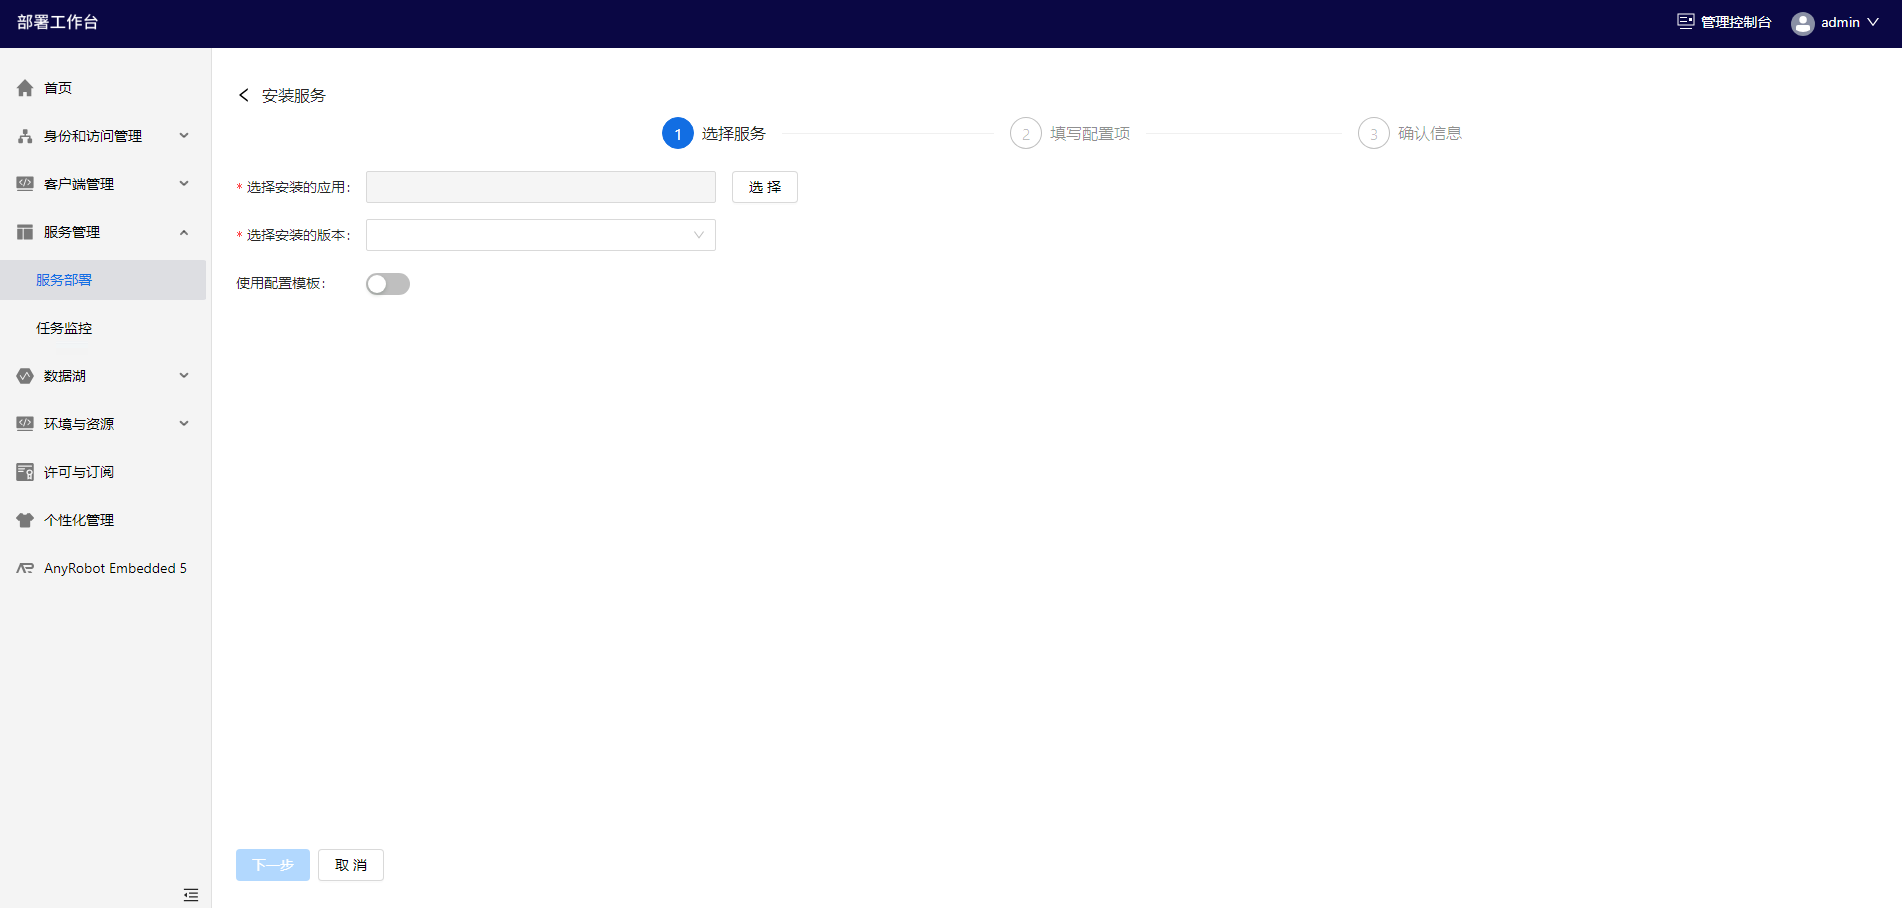
Task: Click the 数据湖 sidebar label
Action: 65,376
